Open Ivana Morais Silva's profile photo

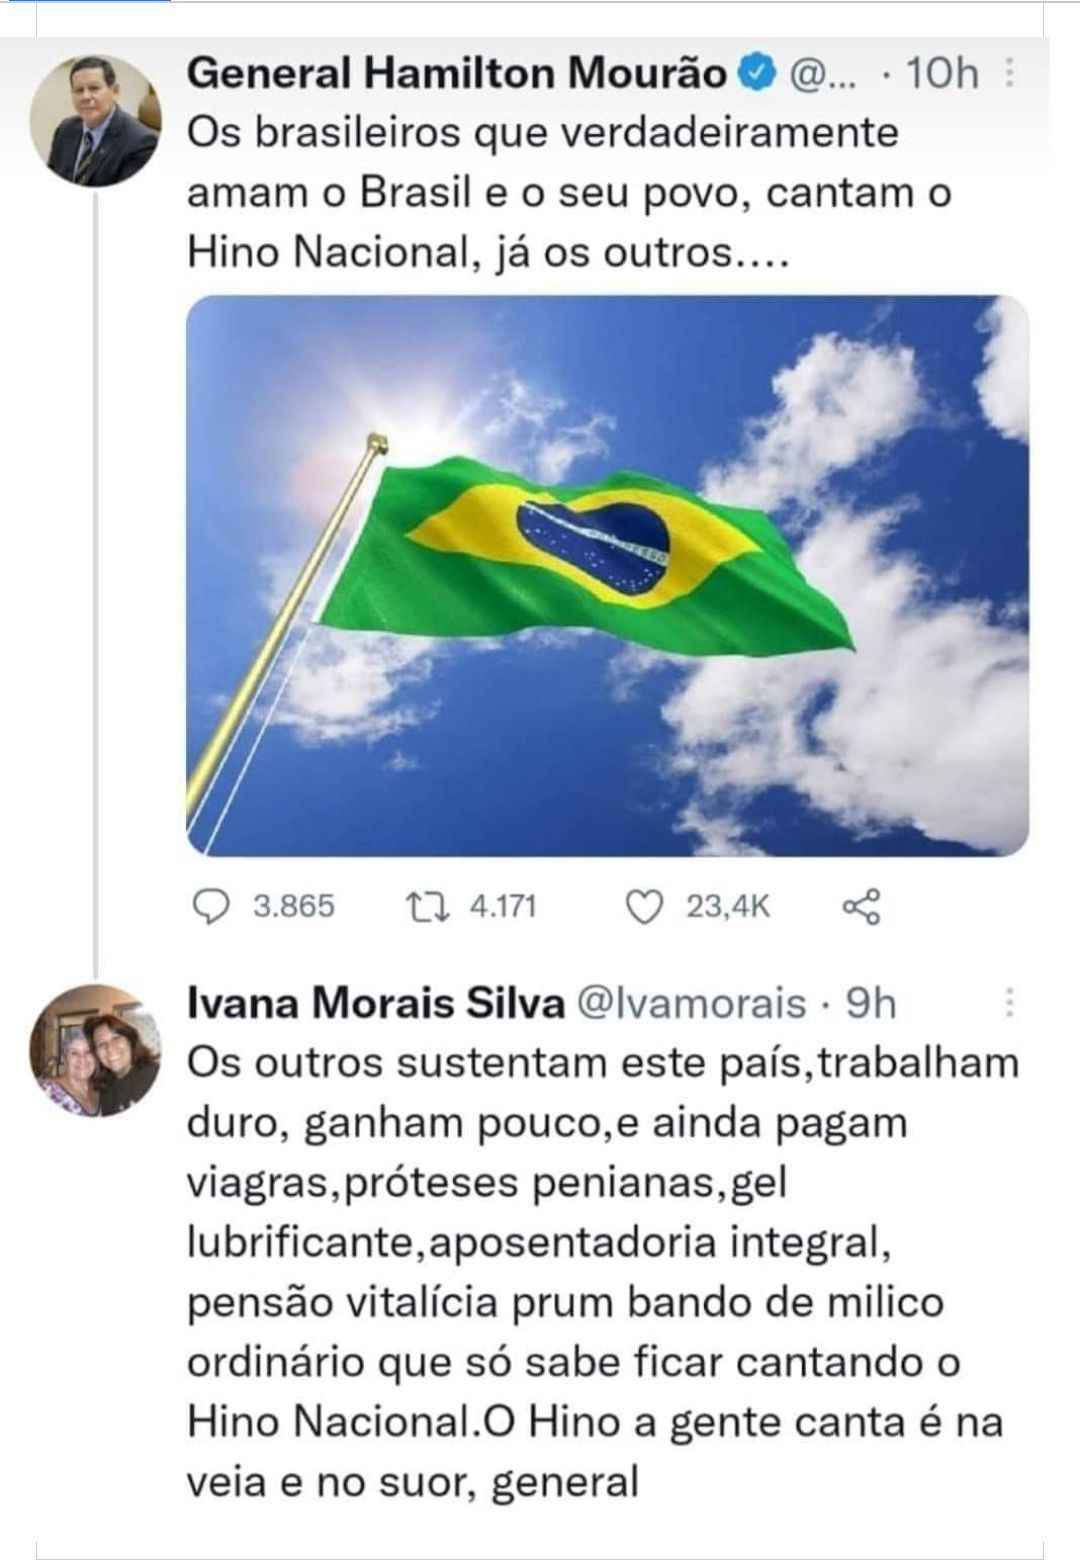[x=95, y=1050]
